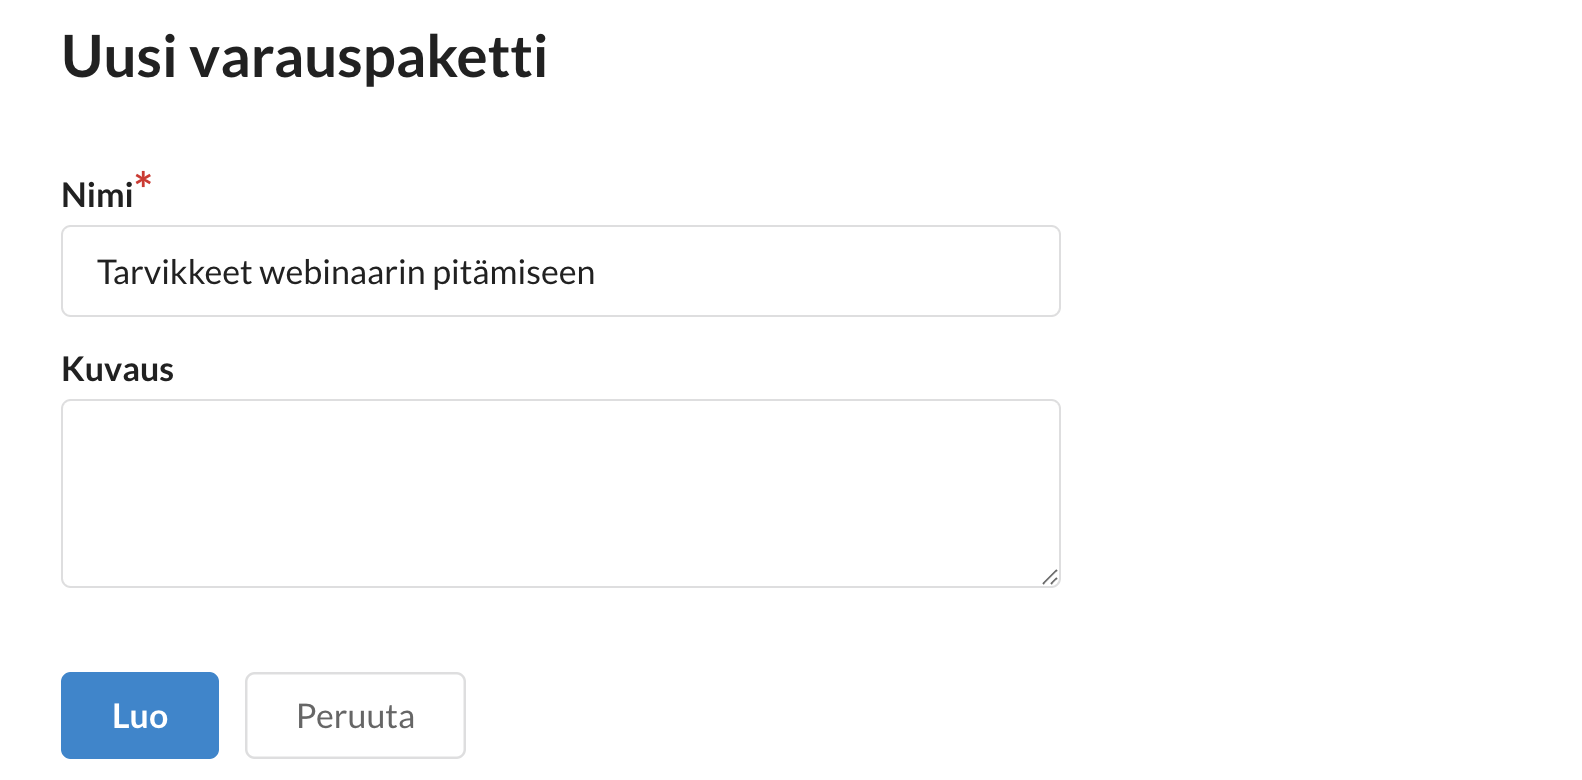Click the word "Uusi" in the heading
This screenshot has height=780, width=1582.
(119, 57)
